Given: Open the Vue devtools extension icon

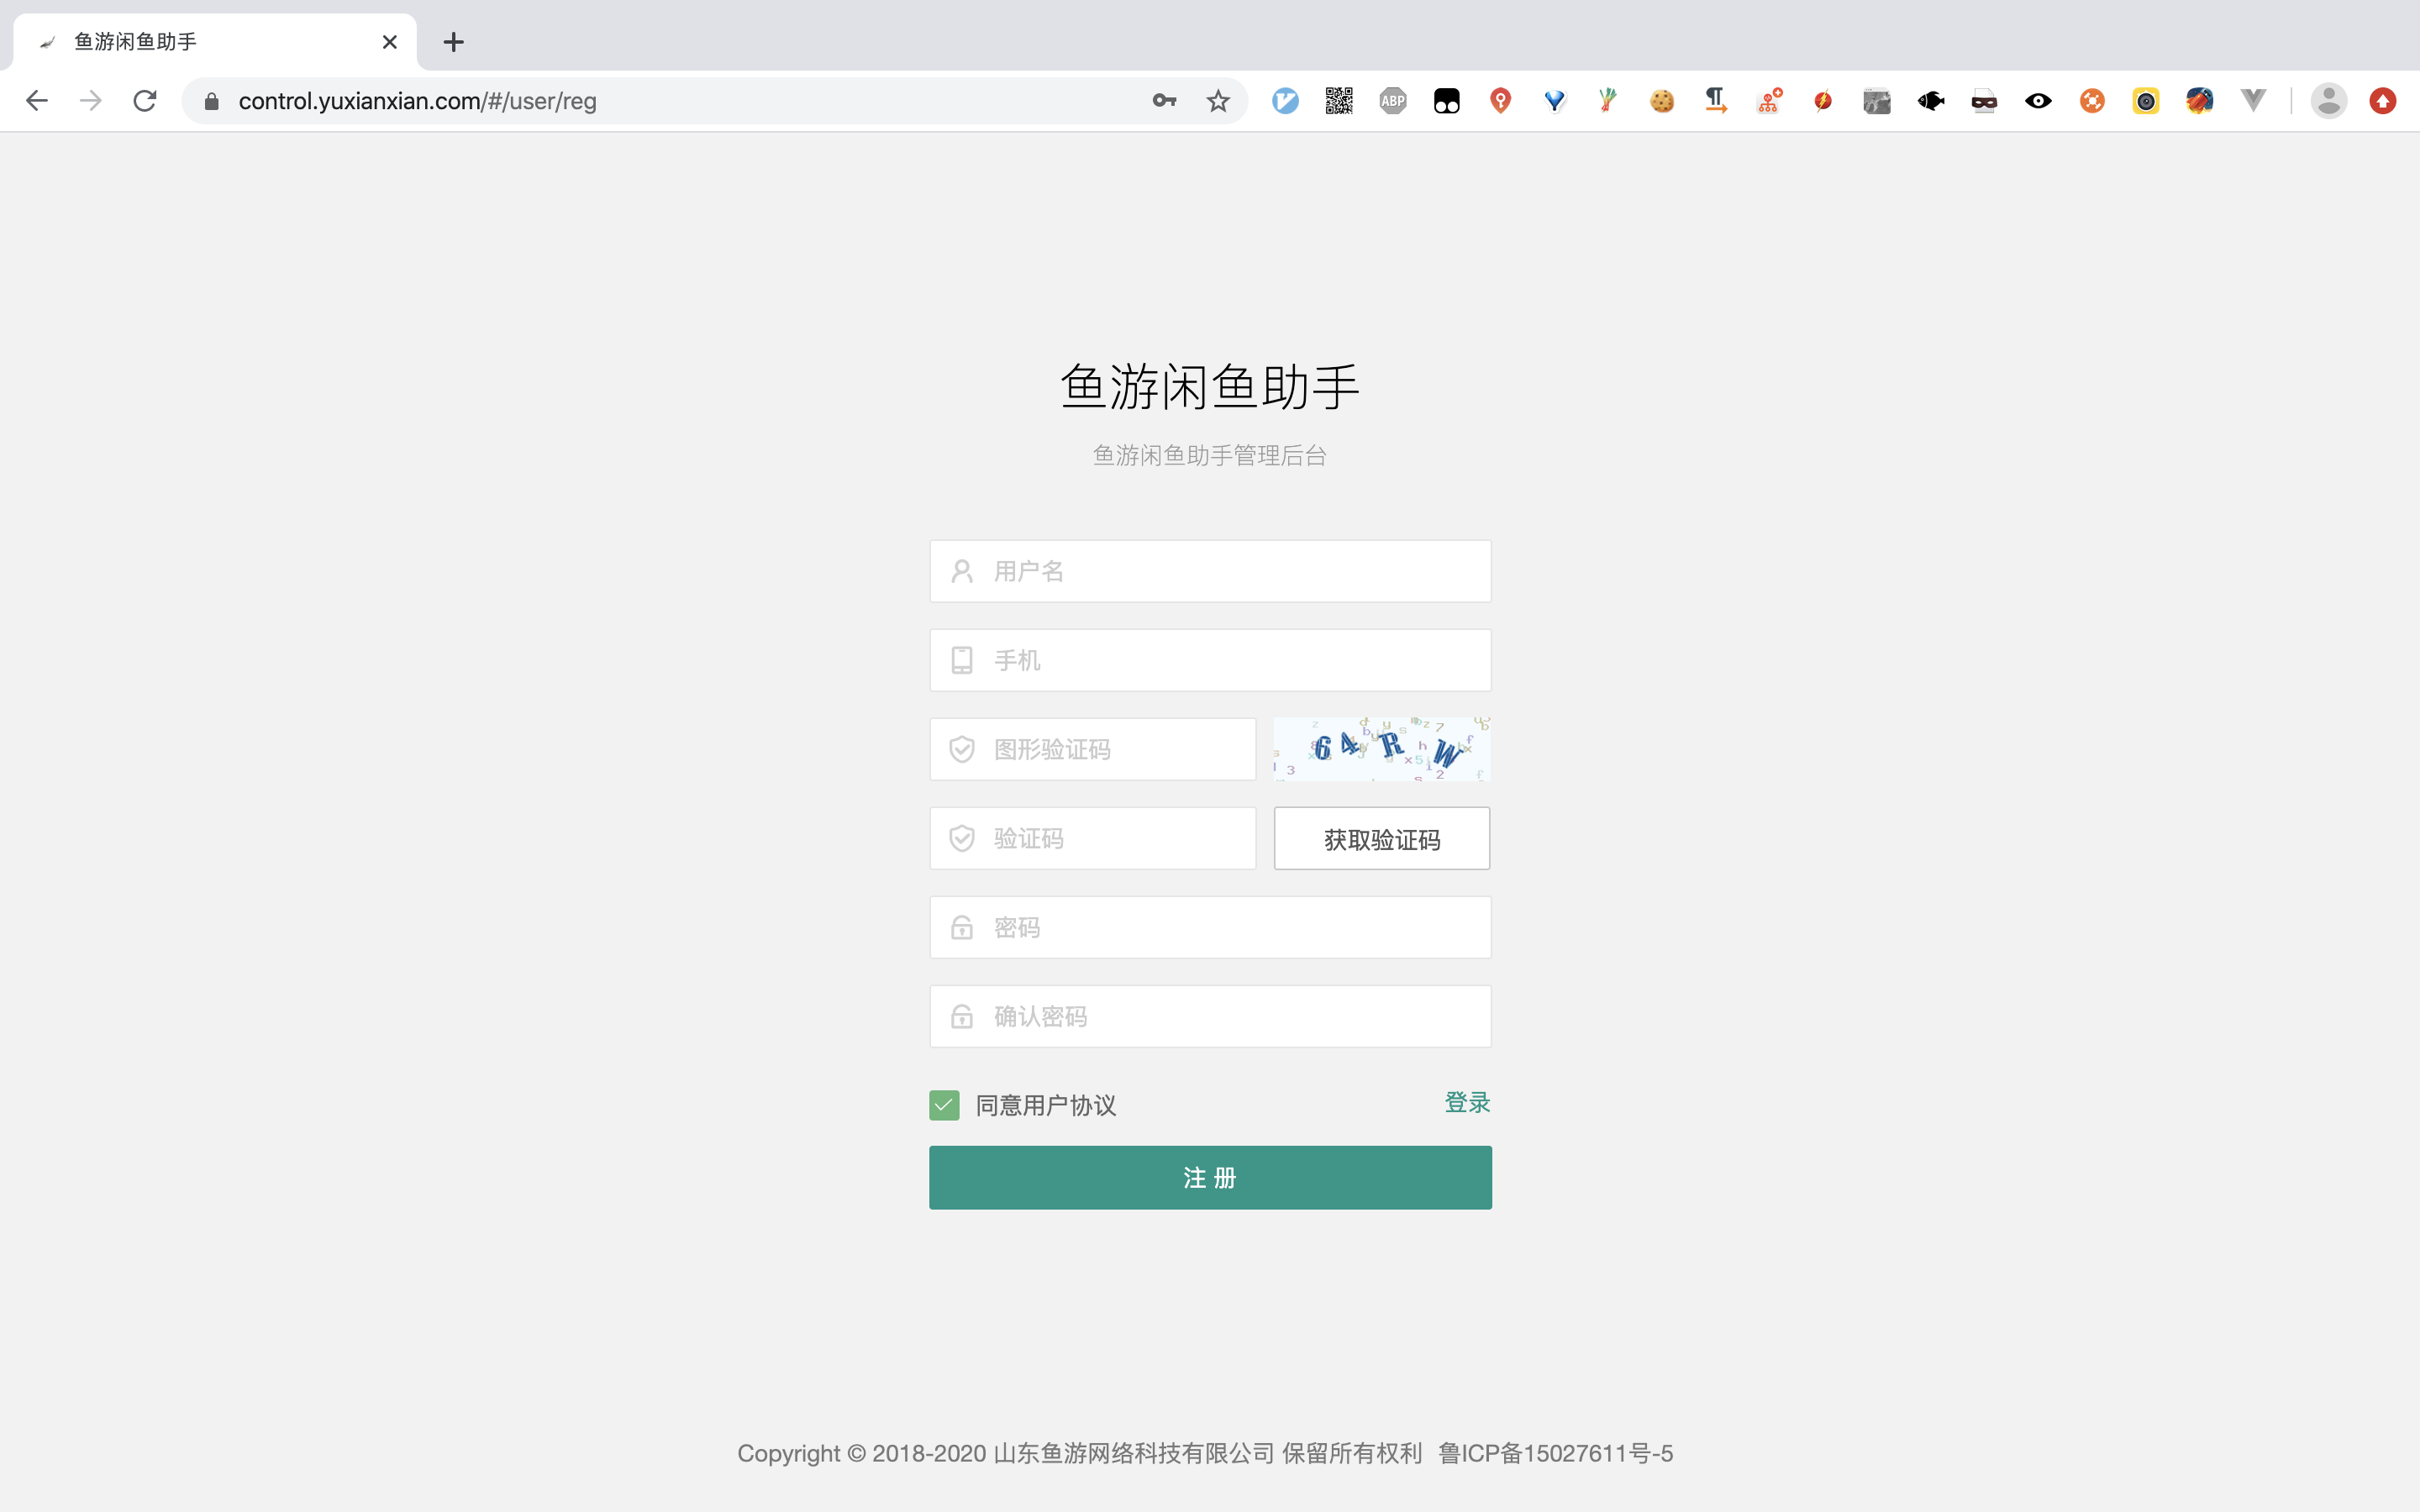Looking at the screenshot, I should [x=2253, y=101].
